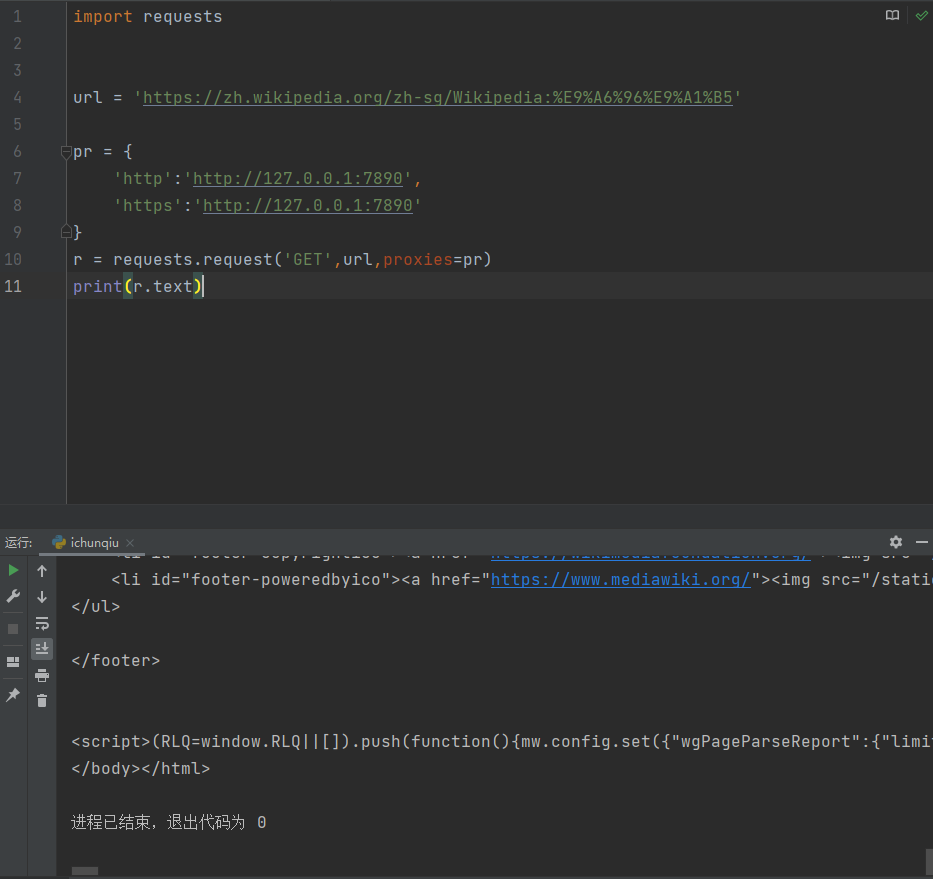Stop the running process square icon
The height and width of the screenshot is (879, 933).
pos(13,629)
